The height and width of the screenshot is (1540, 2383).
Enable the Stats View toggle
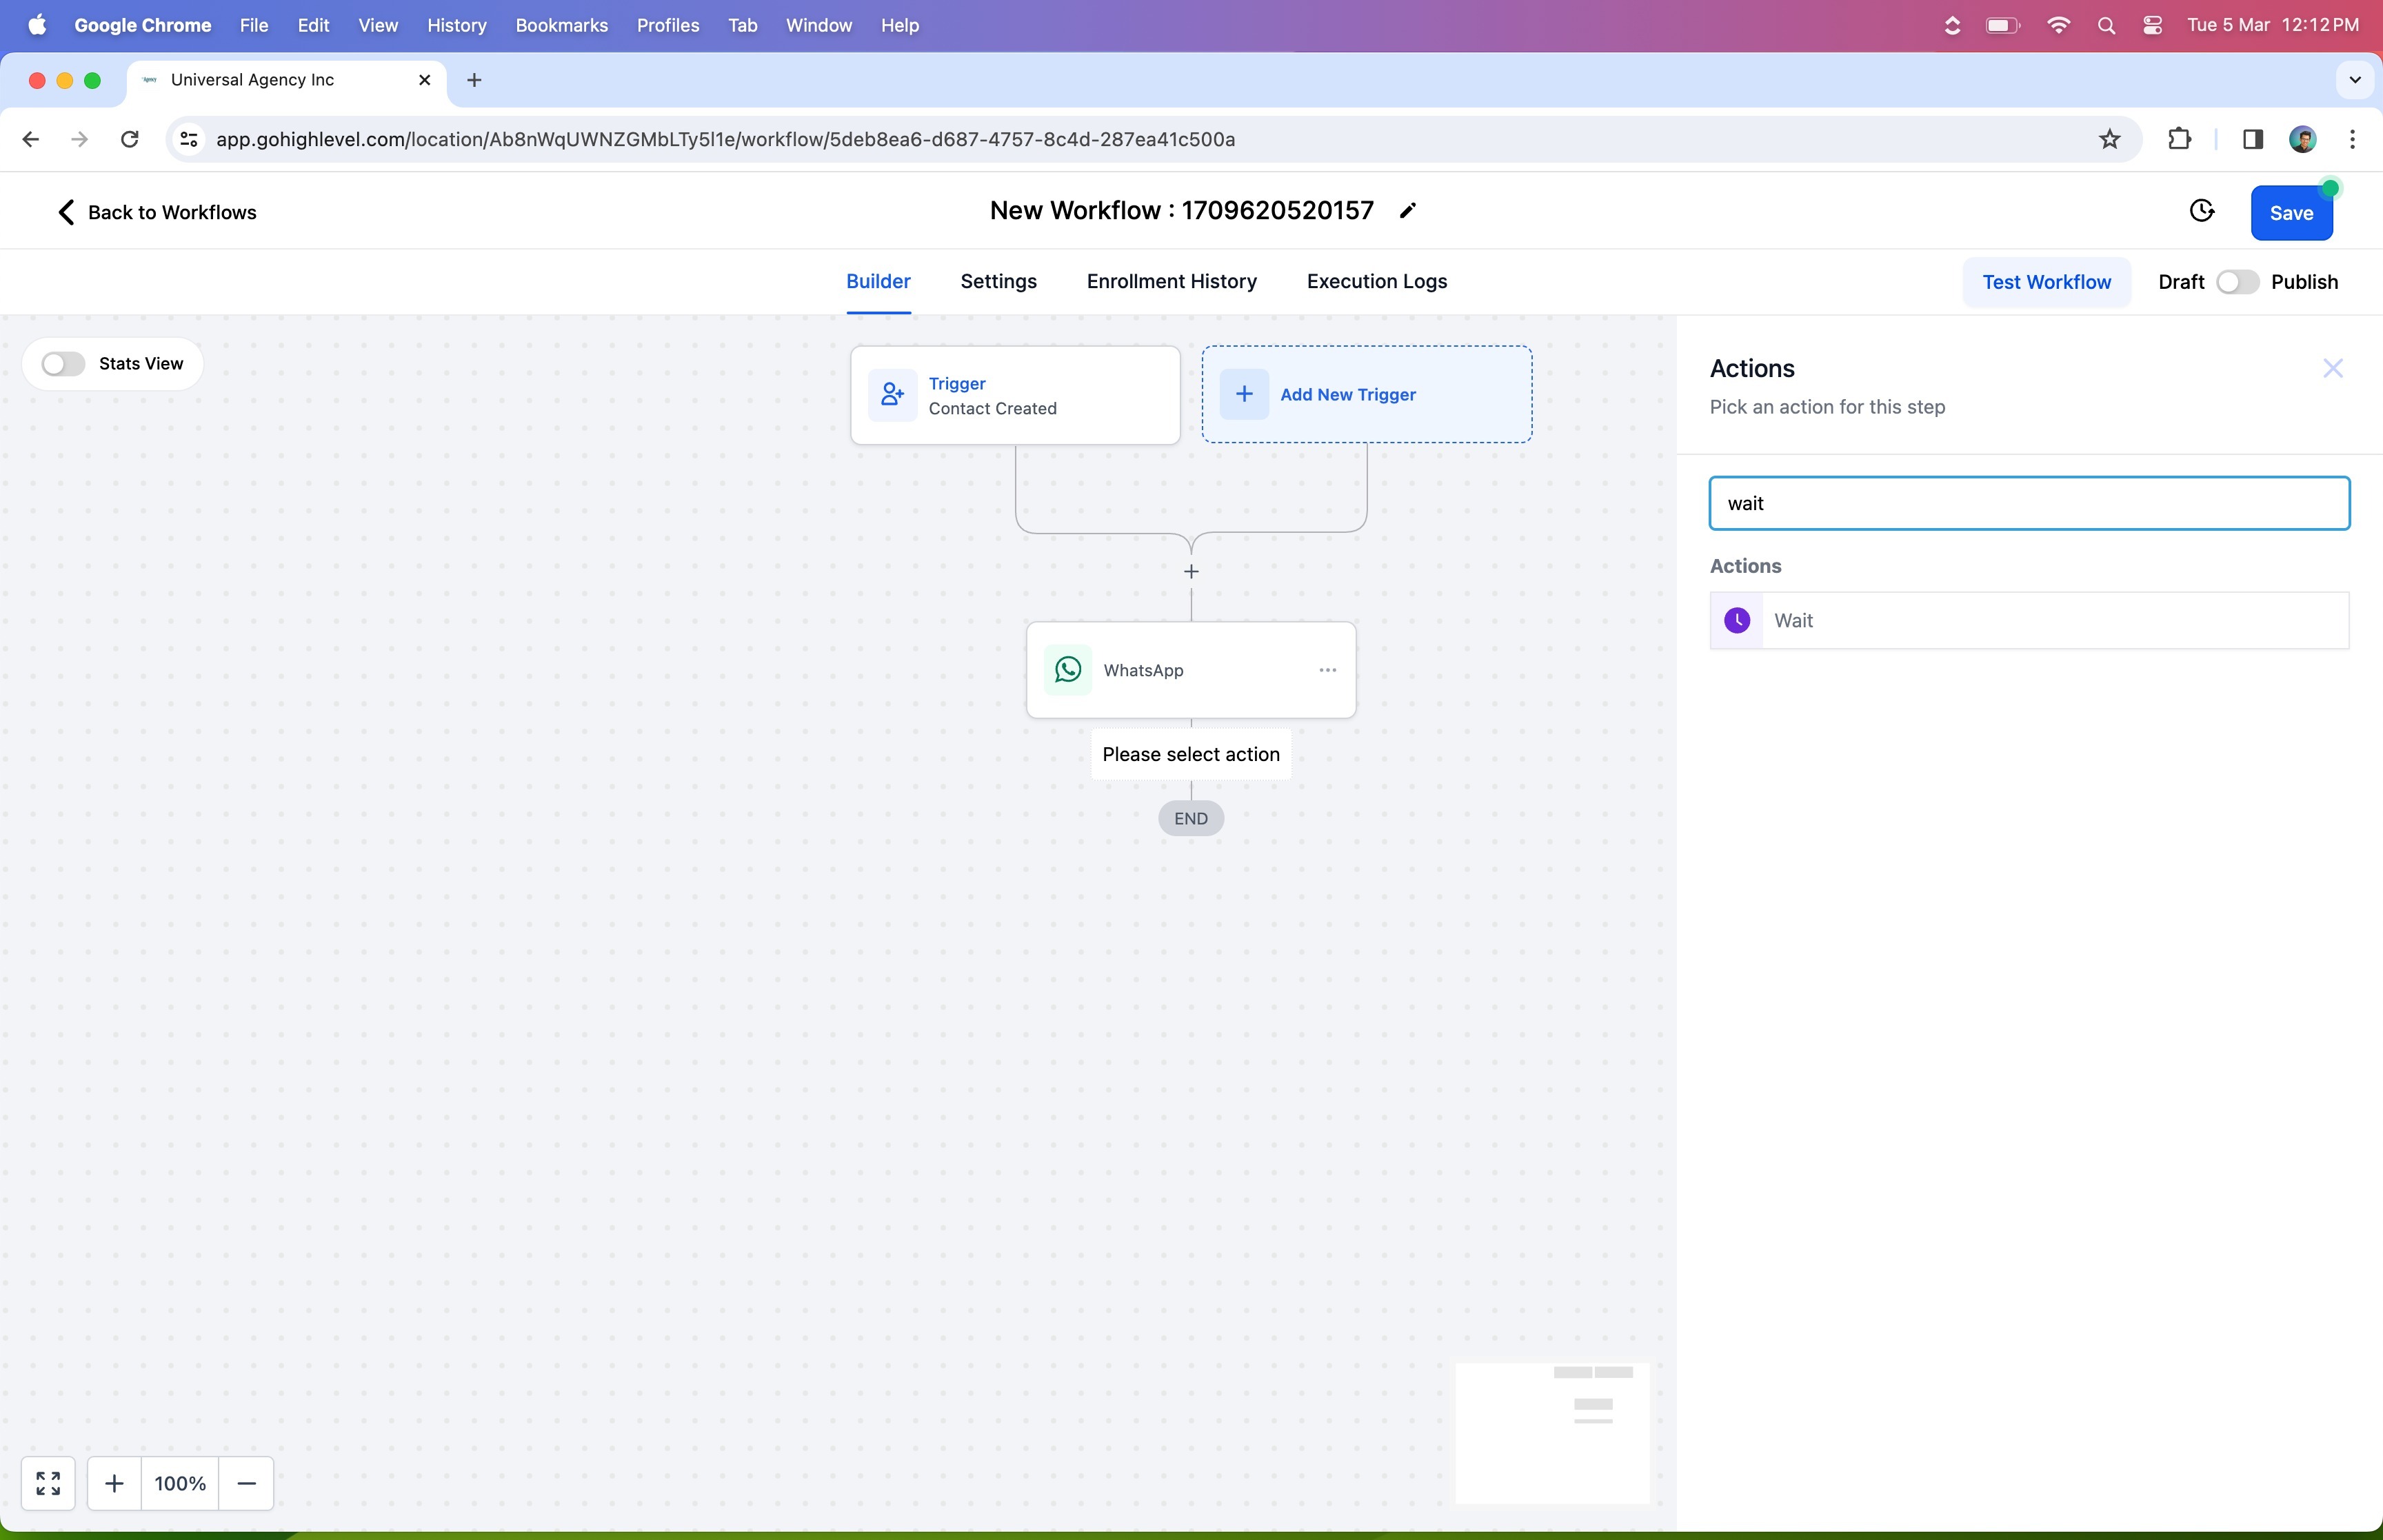point(63,364)
